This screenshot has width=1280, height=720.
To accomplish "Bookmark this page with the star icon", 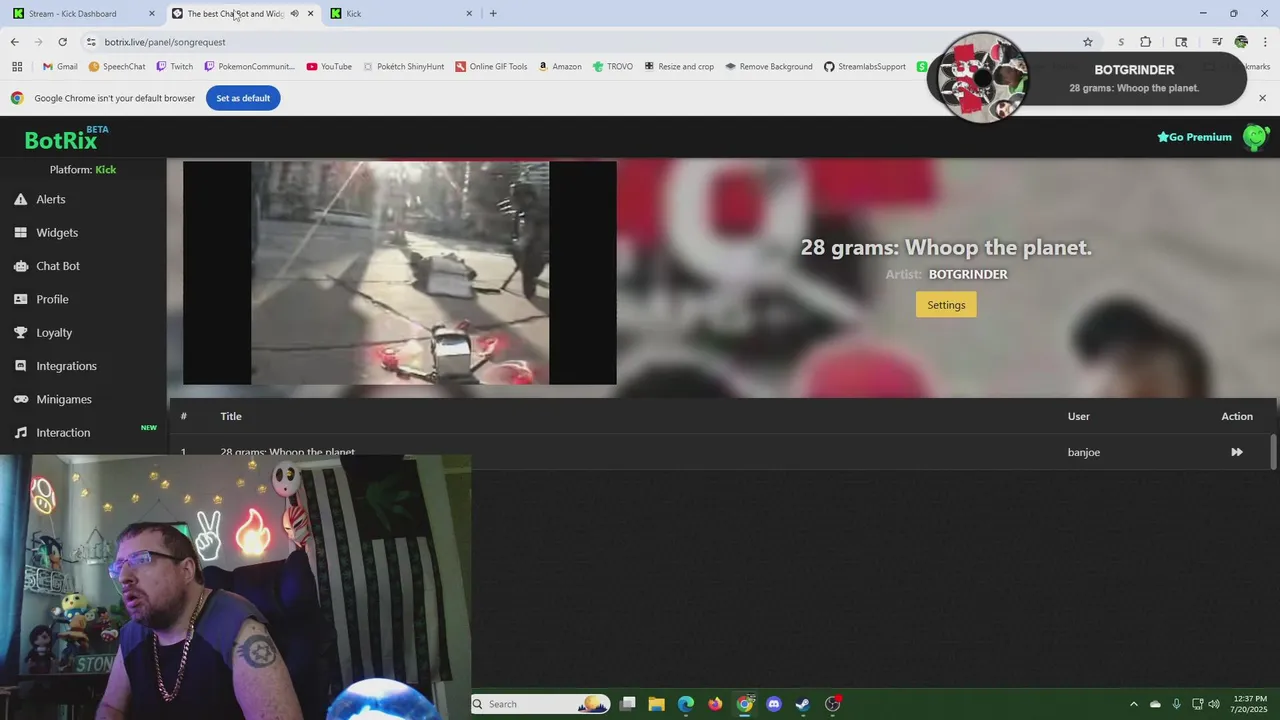I will pyautogui.click(x=1088, y=42).
